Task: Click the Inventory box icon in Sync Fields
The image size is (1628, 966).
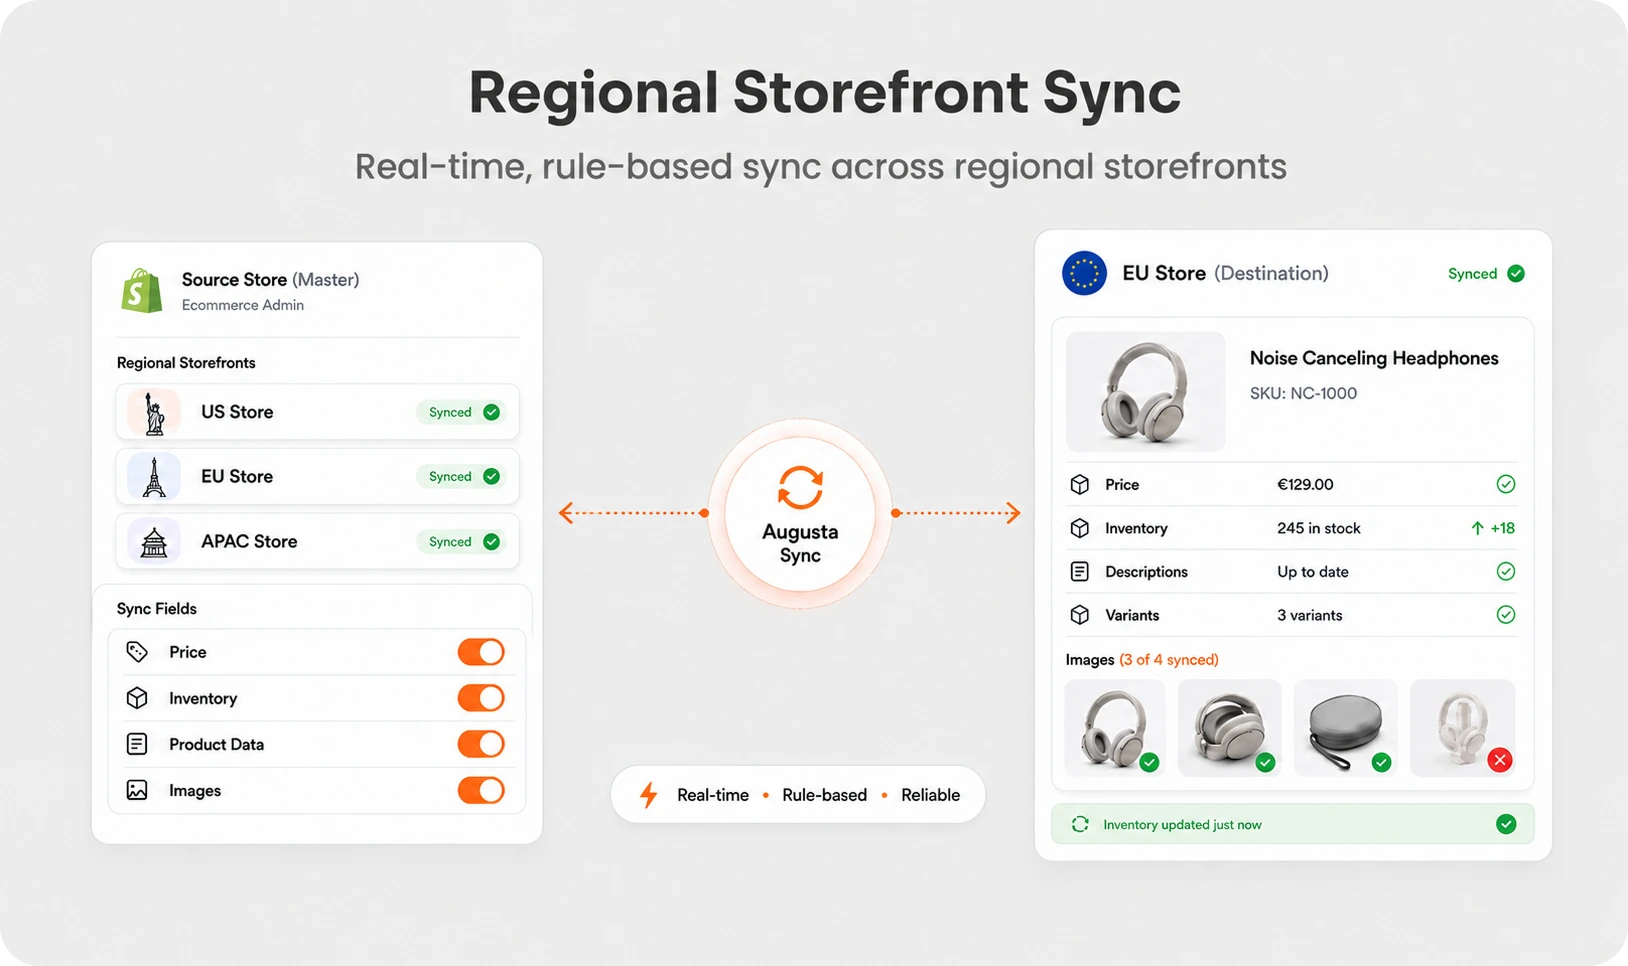Action: pyautogui.click(x=137, y=698)
